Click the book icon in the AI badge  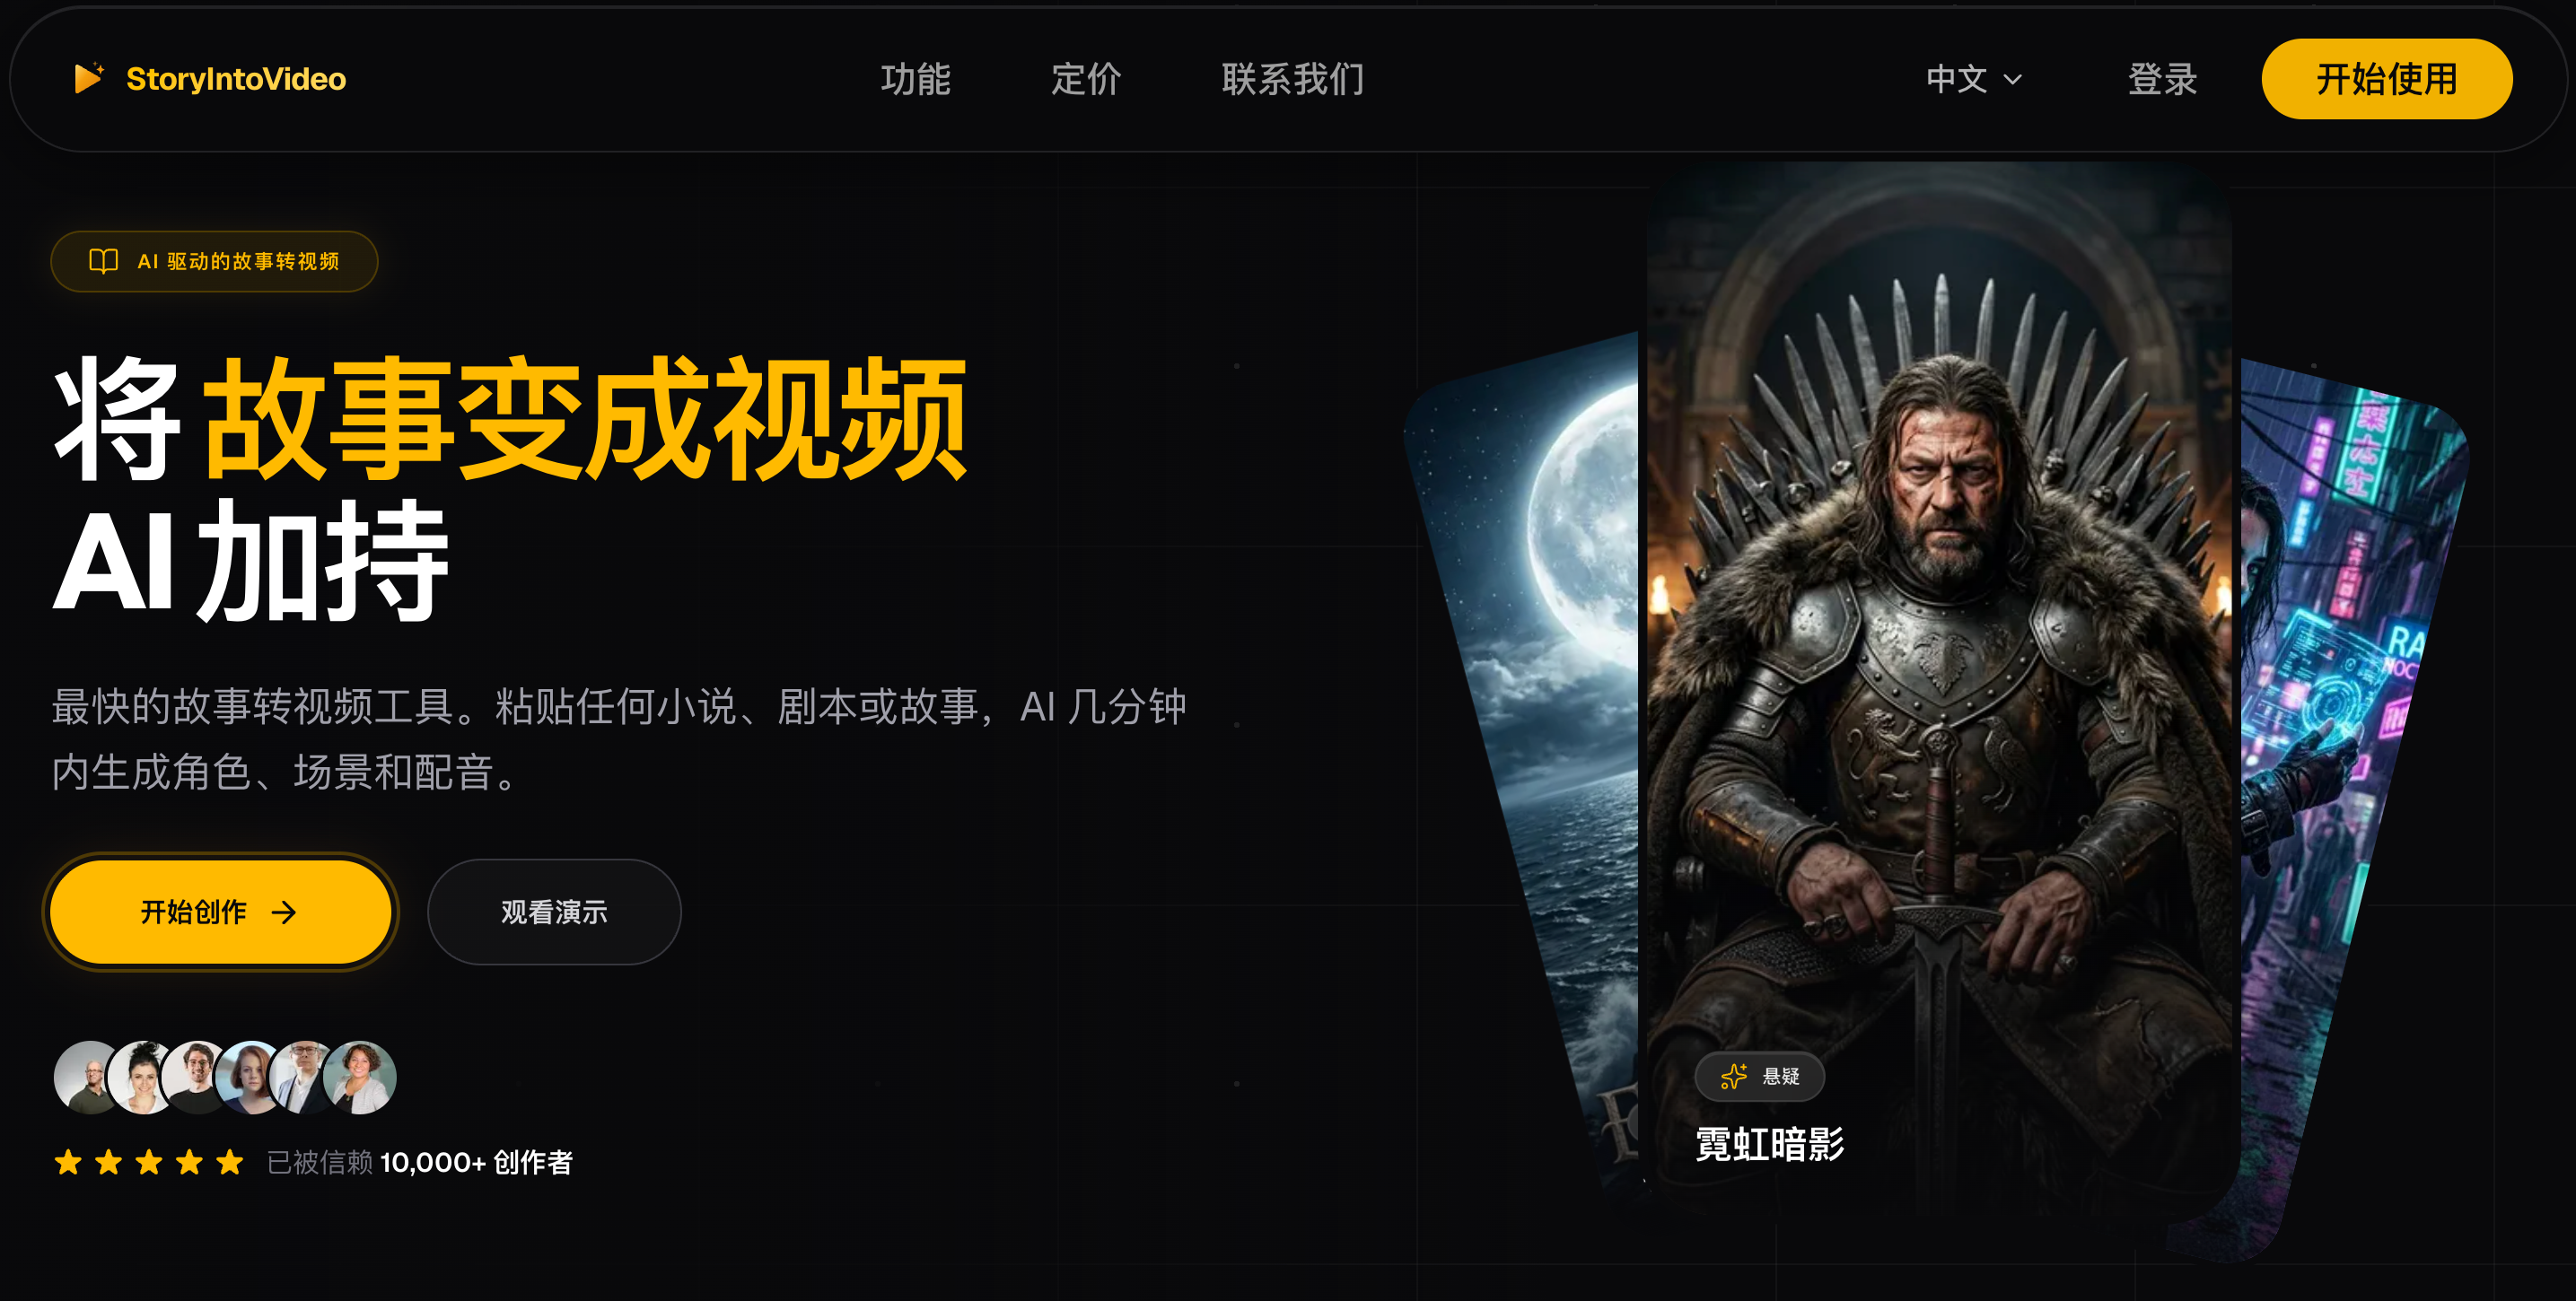tap(103, 261)
